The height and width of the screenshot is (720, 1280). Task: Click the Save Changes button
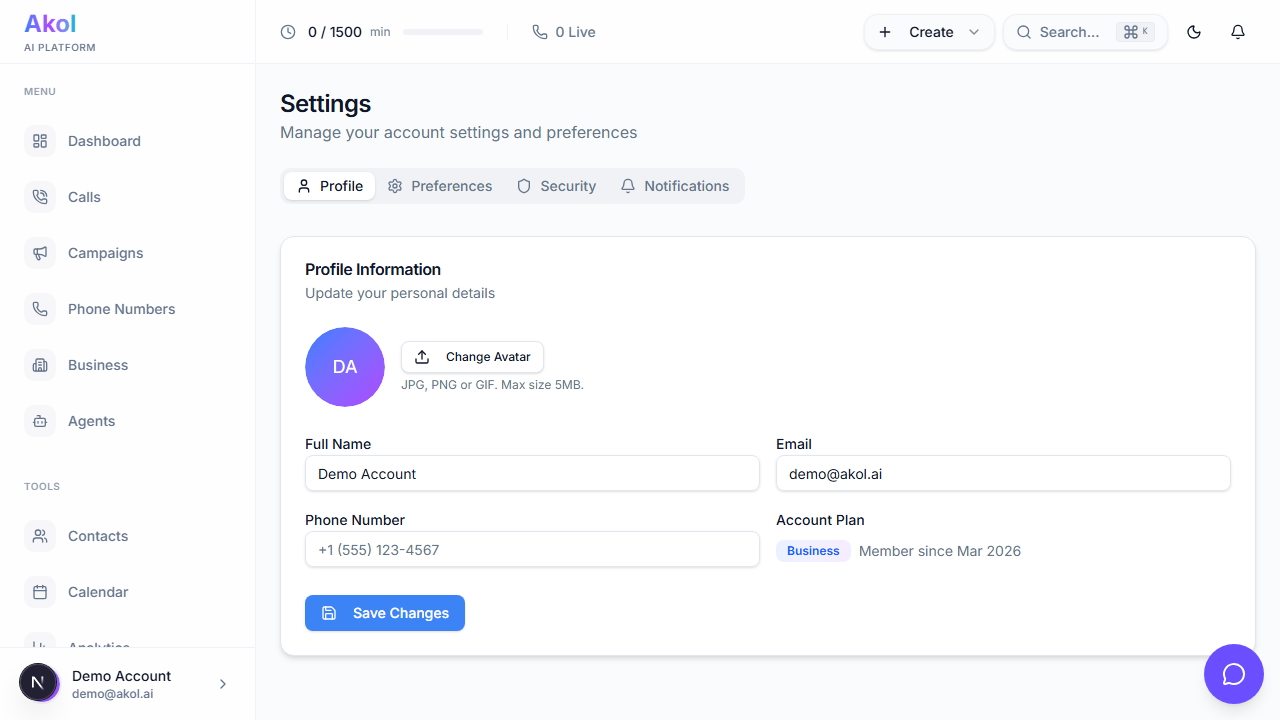coord(385,613)
